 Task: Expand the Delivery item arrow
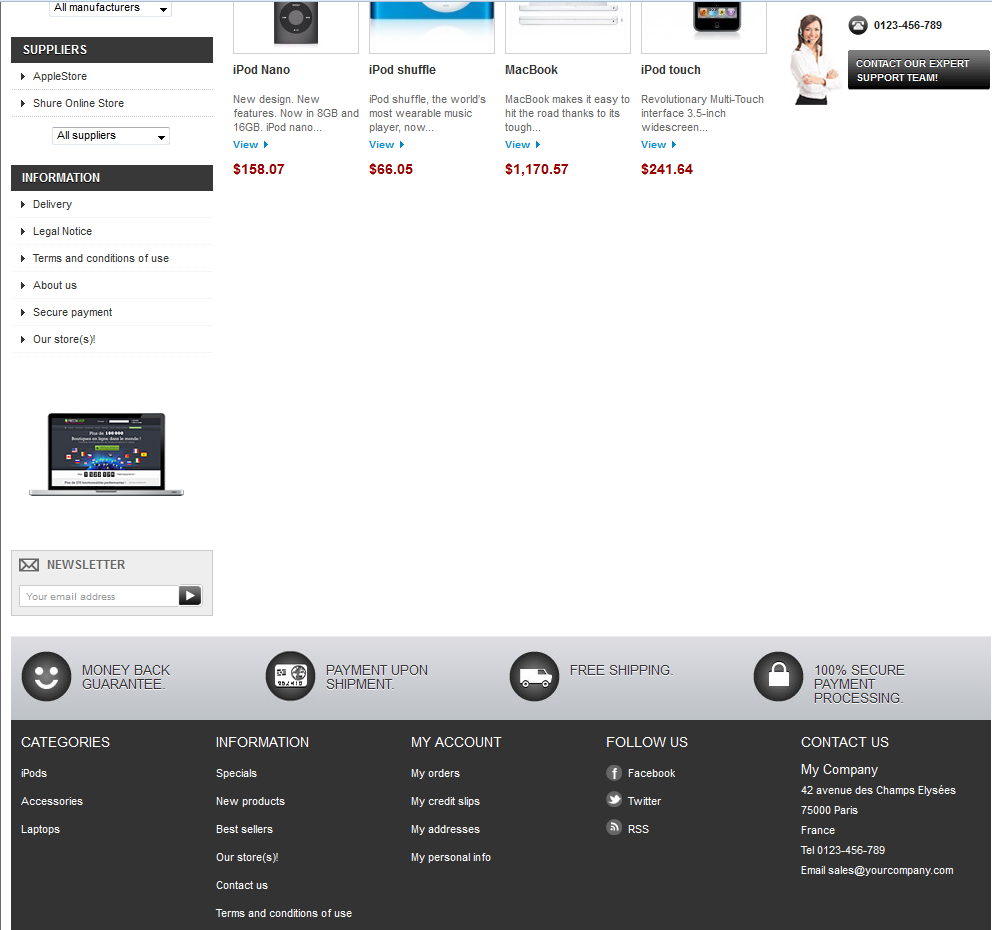coord(23,204)
